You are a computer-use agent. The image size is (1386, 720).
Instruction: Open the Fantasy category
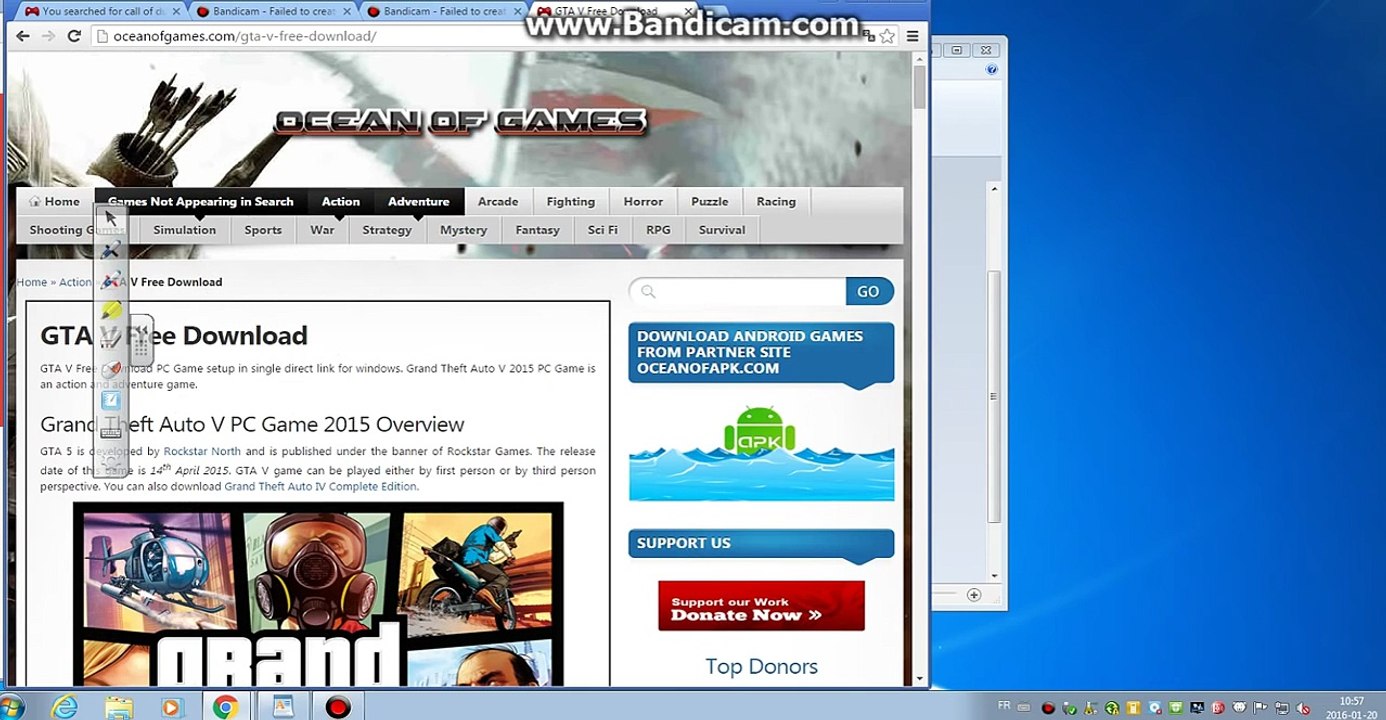click(538, 230)
